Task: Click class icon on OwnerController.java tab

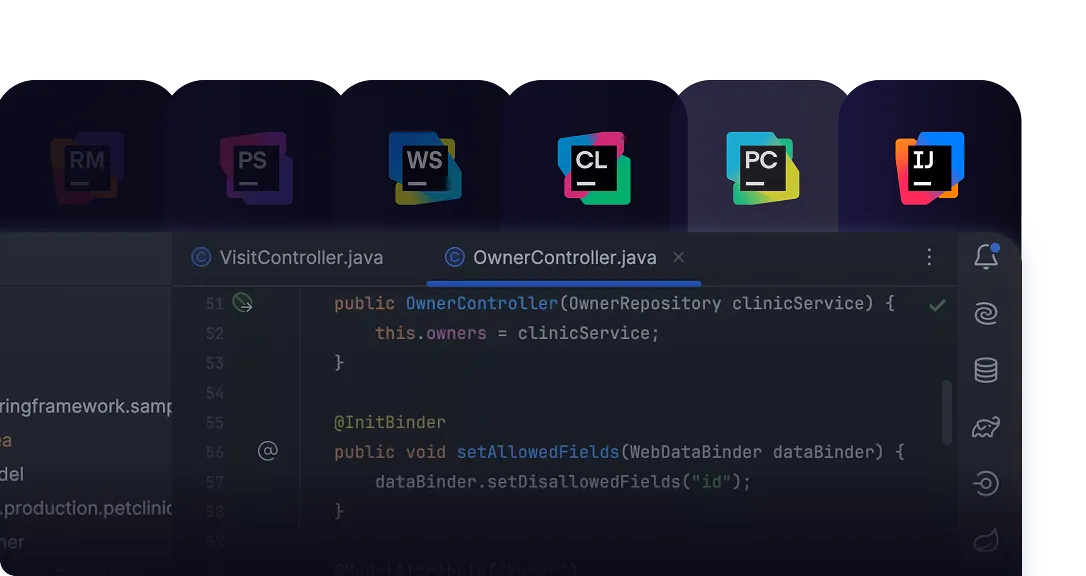Action: coord(454,257)
